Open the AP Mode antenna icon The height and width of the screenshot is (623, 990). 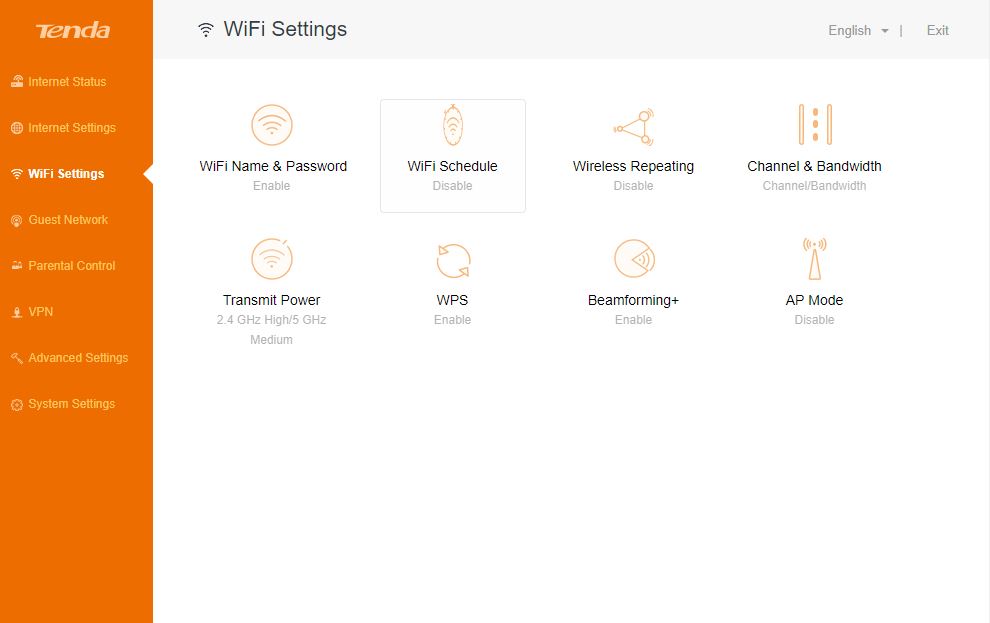click(x=814, y=259)
